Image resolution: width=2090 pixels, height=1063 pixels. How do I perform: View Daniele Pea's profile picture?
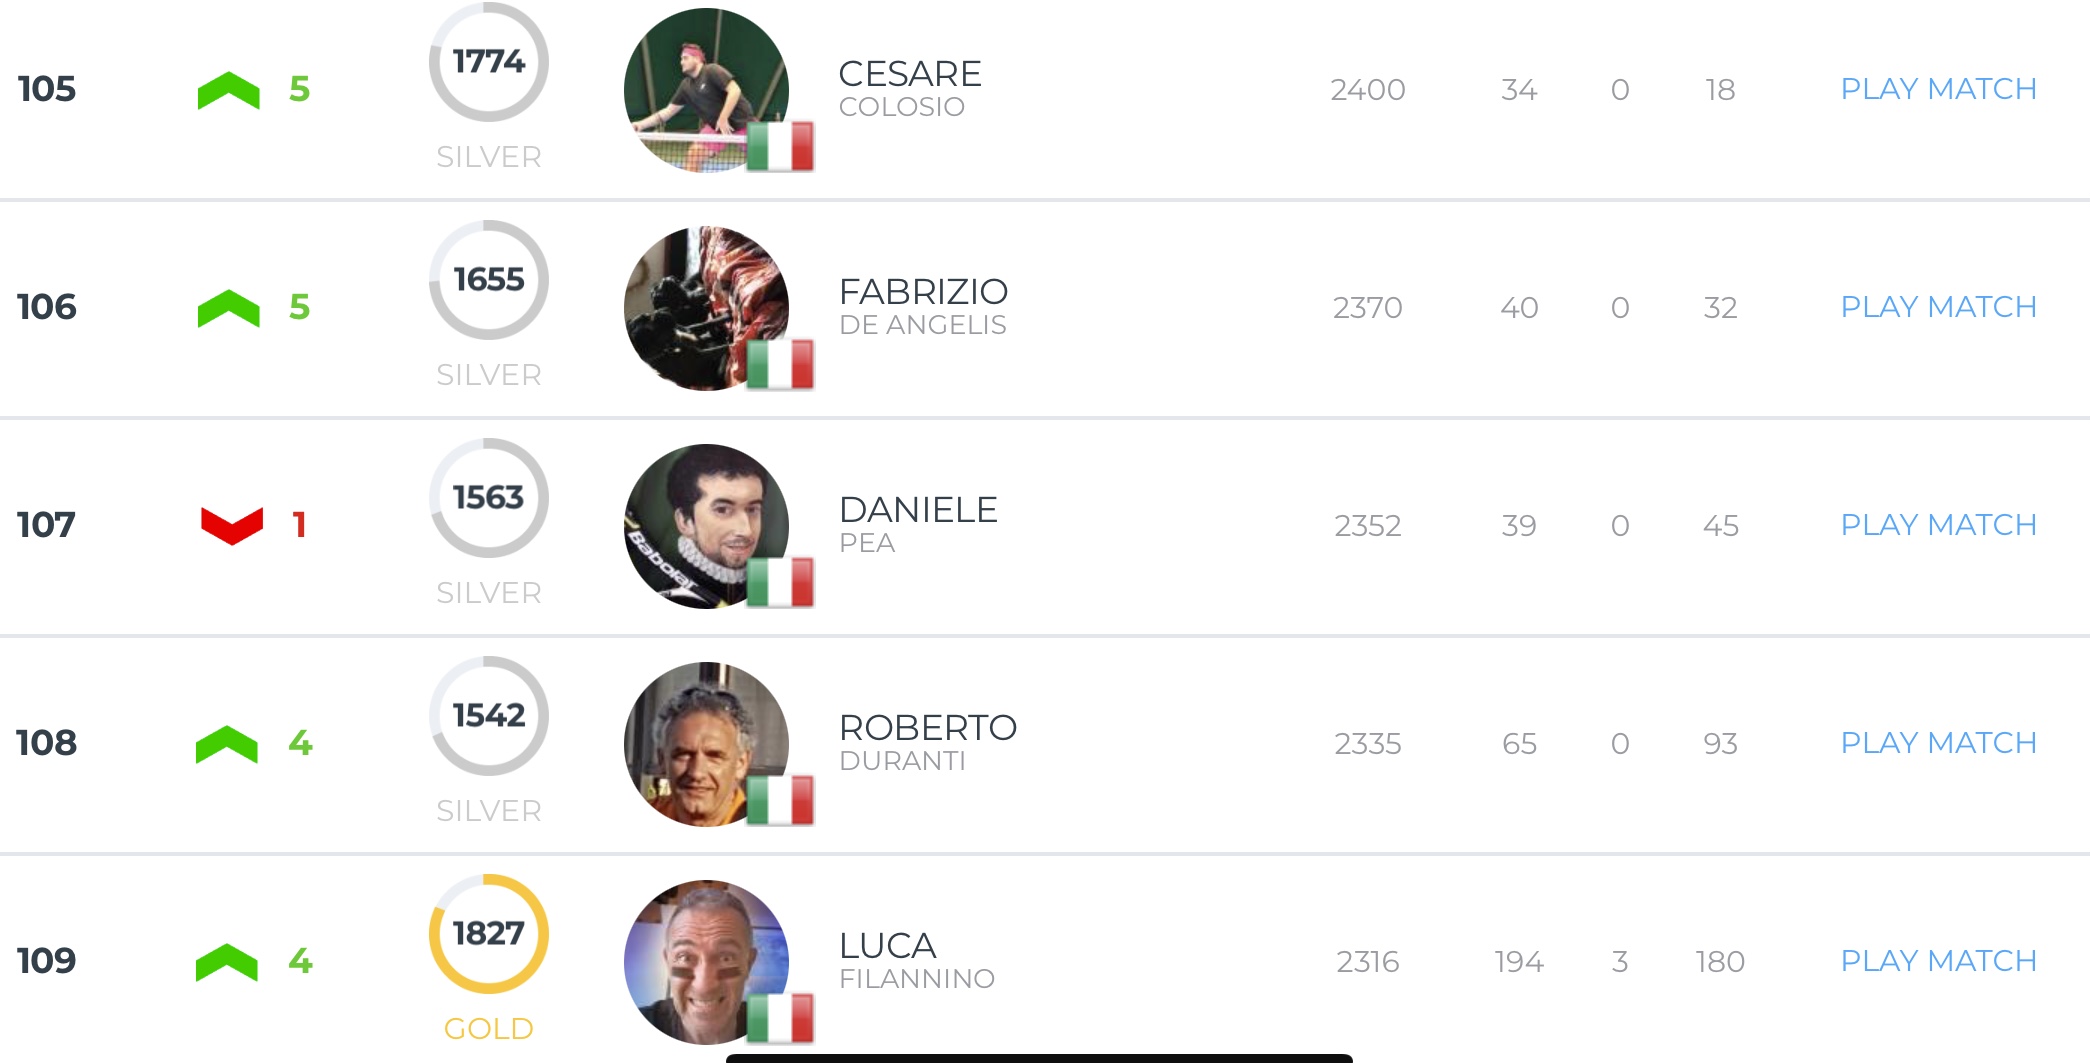[704, 524]
